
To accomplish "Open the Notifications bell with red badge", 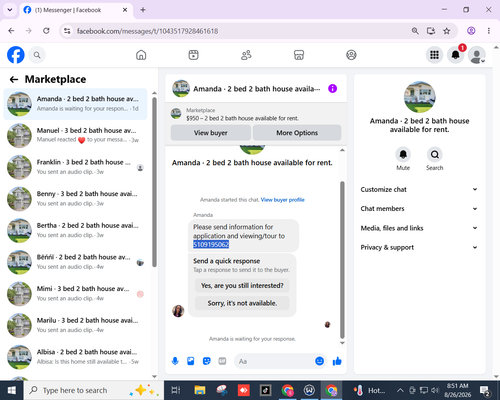I will (456, 55).
